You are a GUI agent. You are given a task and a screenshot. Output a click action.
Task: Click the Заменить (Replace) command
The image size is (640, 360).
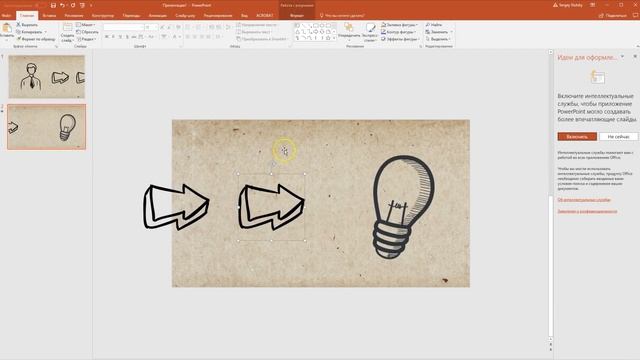point(437,32)
